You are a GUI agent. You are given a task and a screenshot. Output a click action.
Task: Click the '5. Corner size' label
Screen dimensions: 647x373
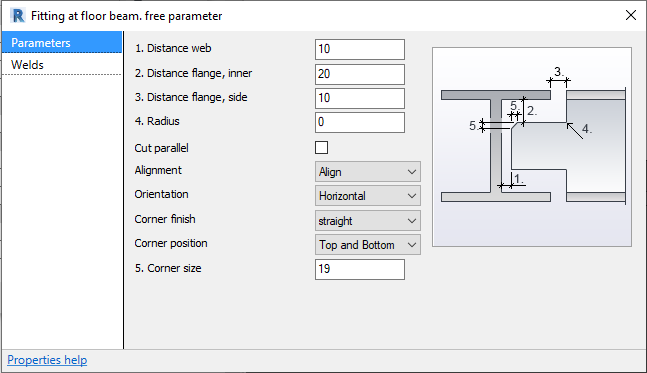point(168,268)
